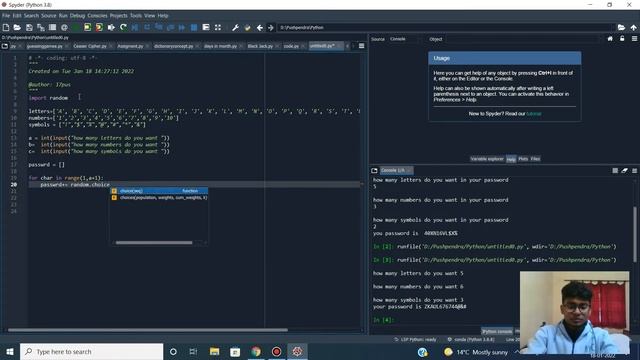This screenshot has width=640, height=360.
Task: Open the Edit menu
Action: coord(17,16)
